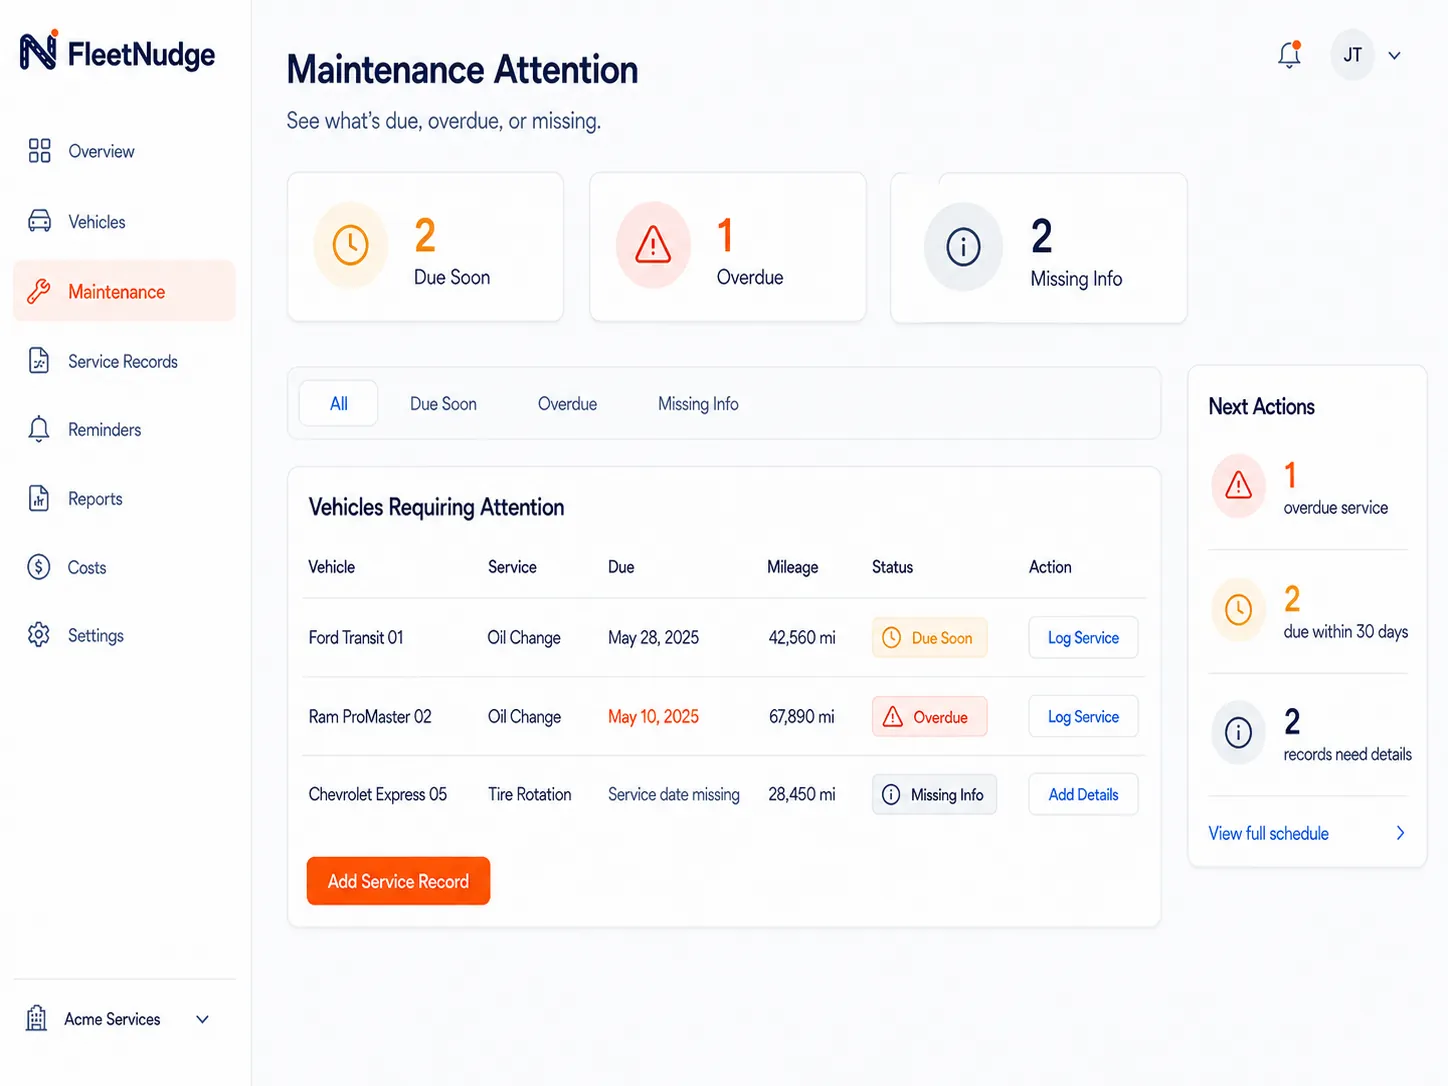The image size is (1448, 1086).
Task: Click the FleetNudge logo icon
Action: point(39,50)
